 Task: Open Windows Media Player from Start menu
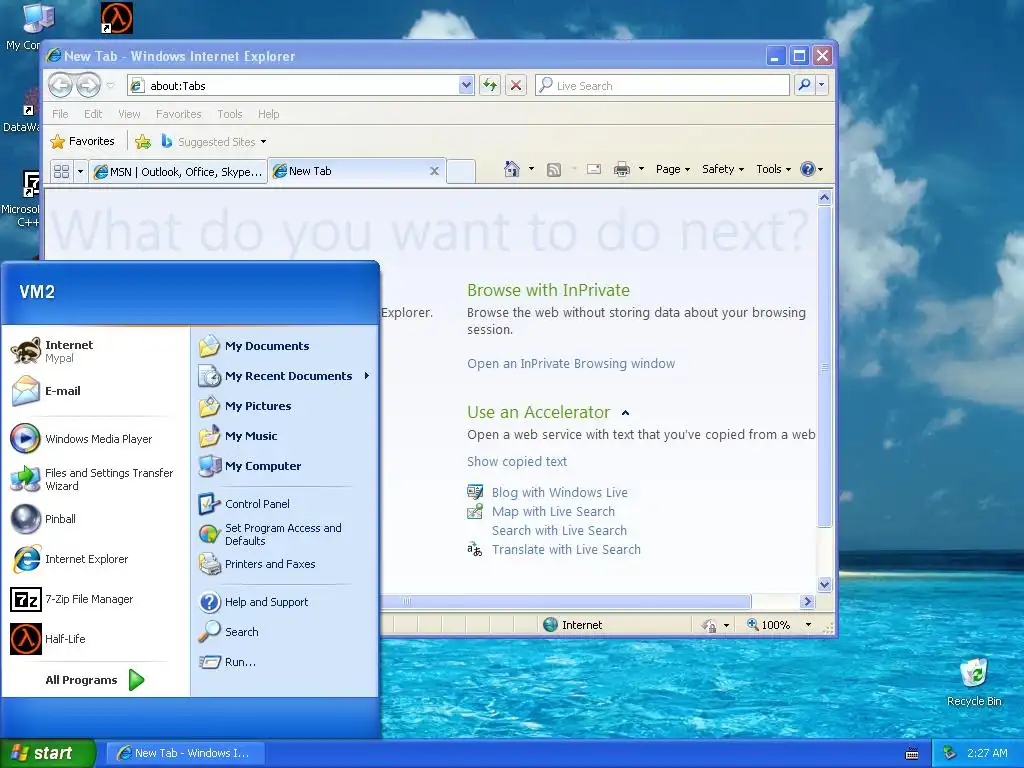[95, 439]
